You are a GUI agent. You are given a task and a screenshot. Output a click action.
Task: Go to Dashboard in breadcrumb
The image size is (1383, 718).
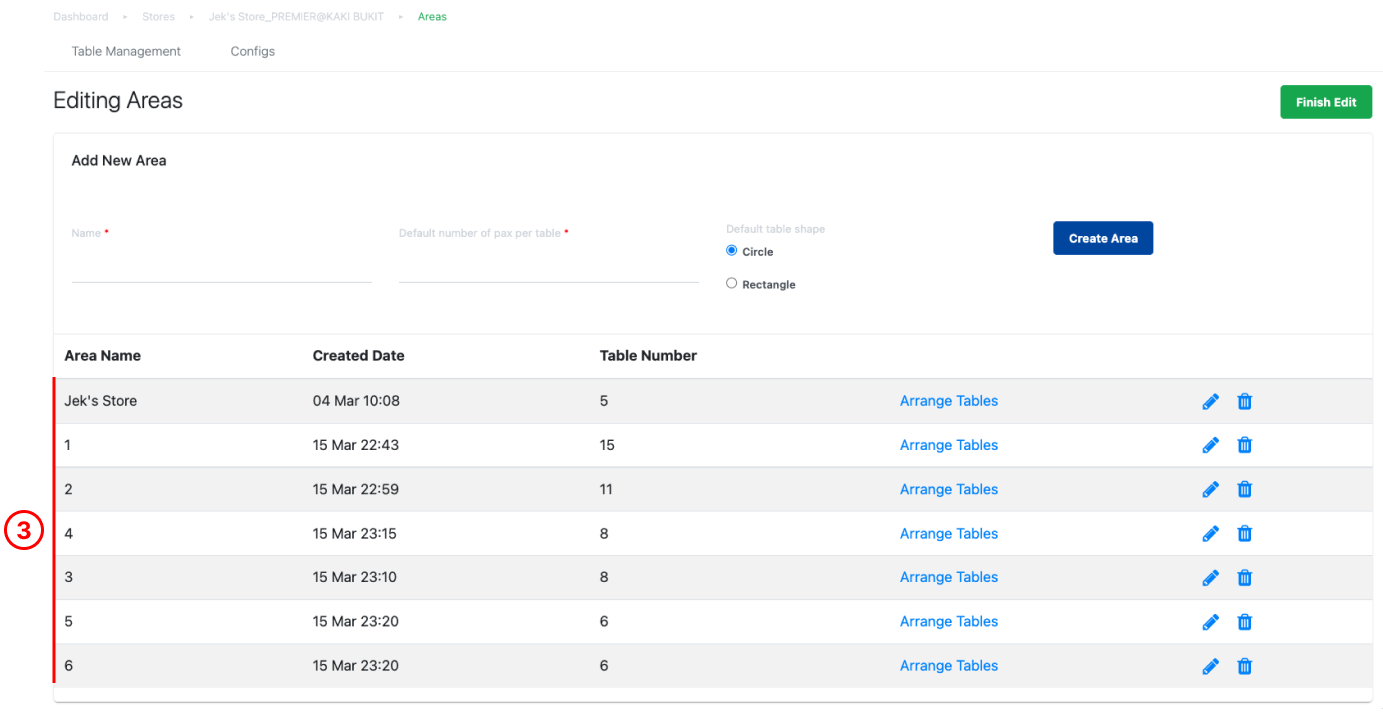point(81,17)
